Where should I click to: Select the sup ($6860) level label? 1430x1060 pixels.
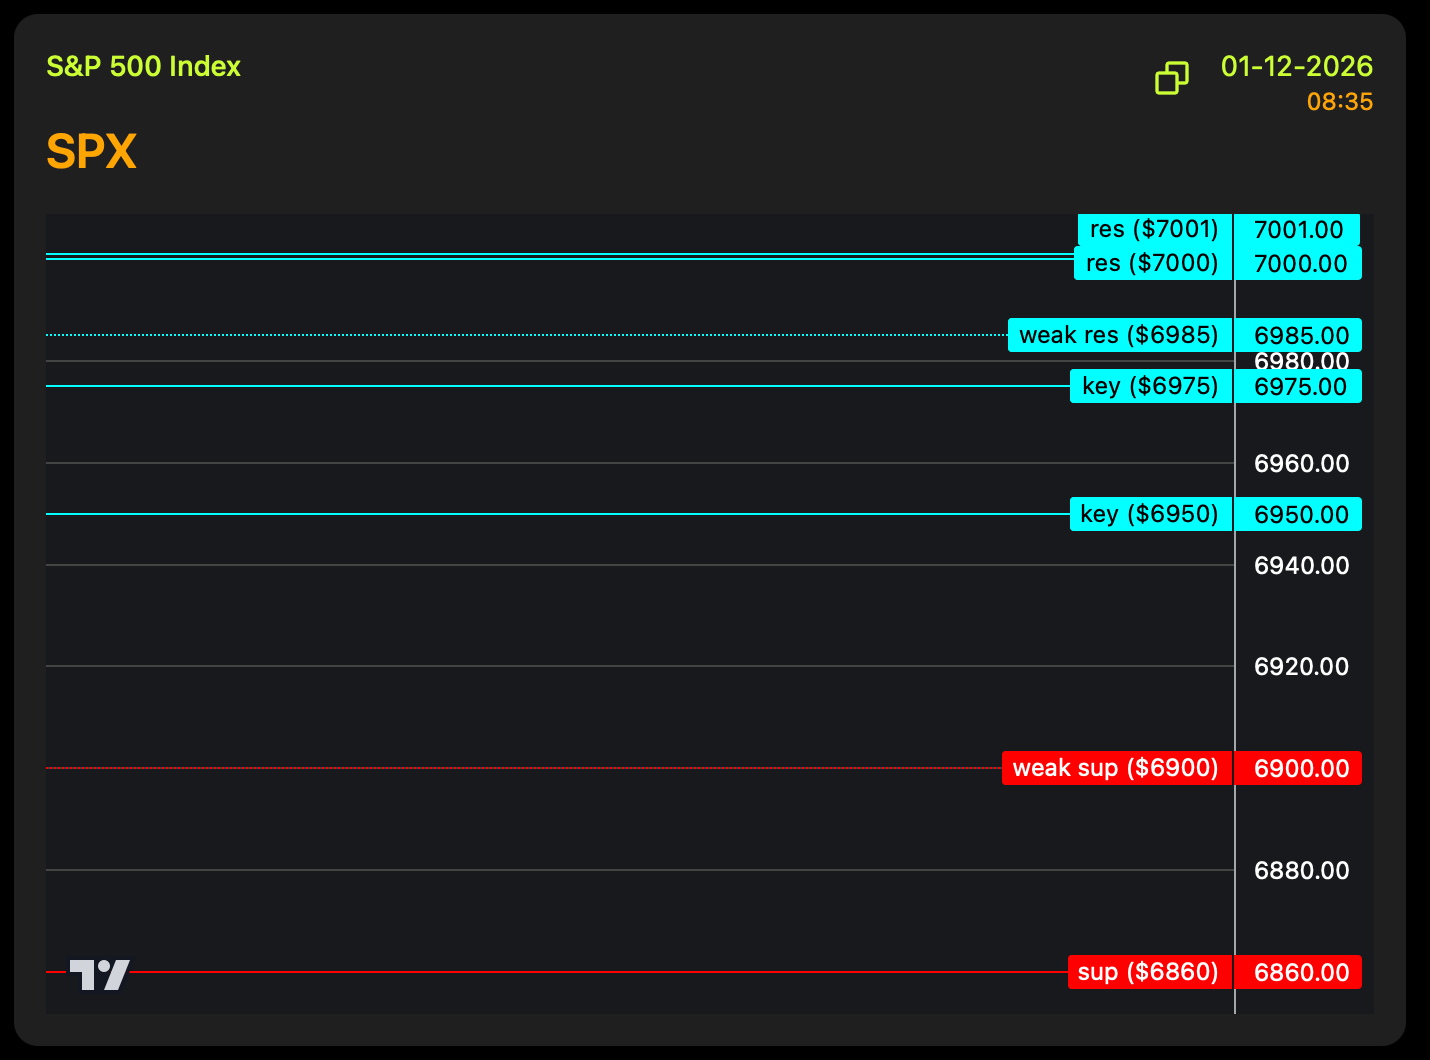point(1149,972)
